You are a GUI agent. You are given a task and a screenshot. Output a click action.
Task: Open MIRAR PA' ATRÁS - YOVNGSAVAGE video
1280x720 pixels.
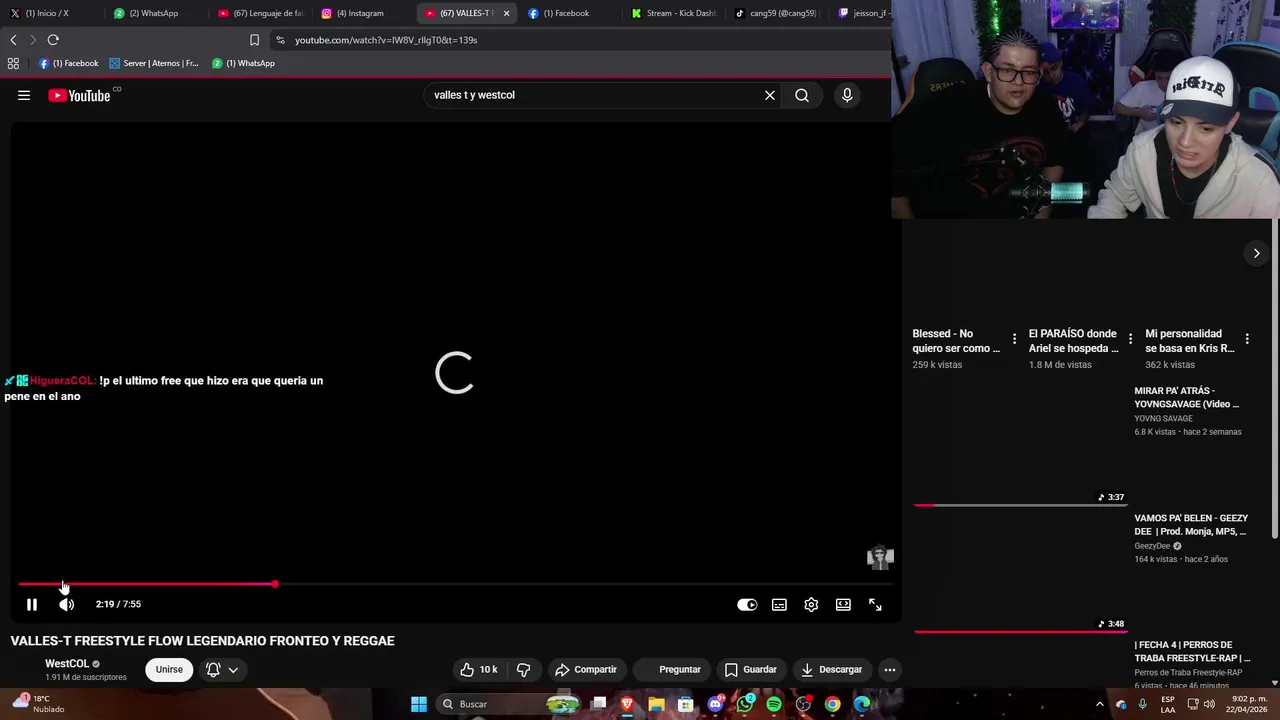(x=1187, y=397)
